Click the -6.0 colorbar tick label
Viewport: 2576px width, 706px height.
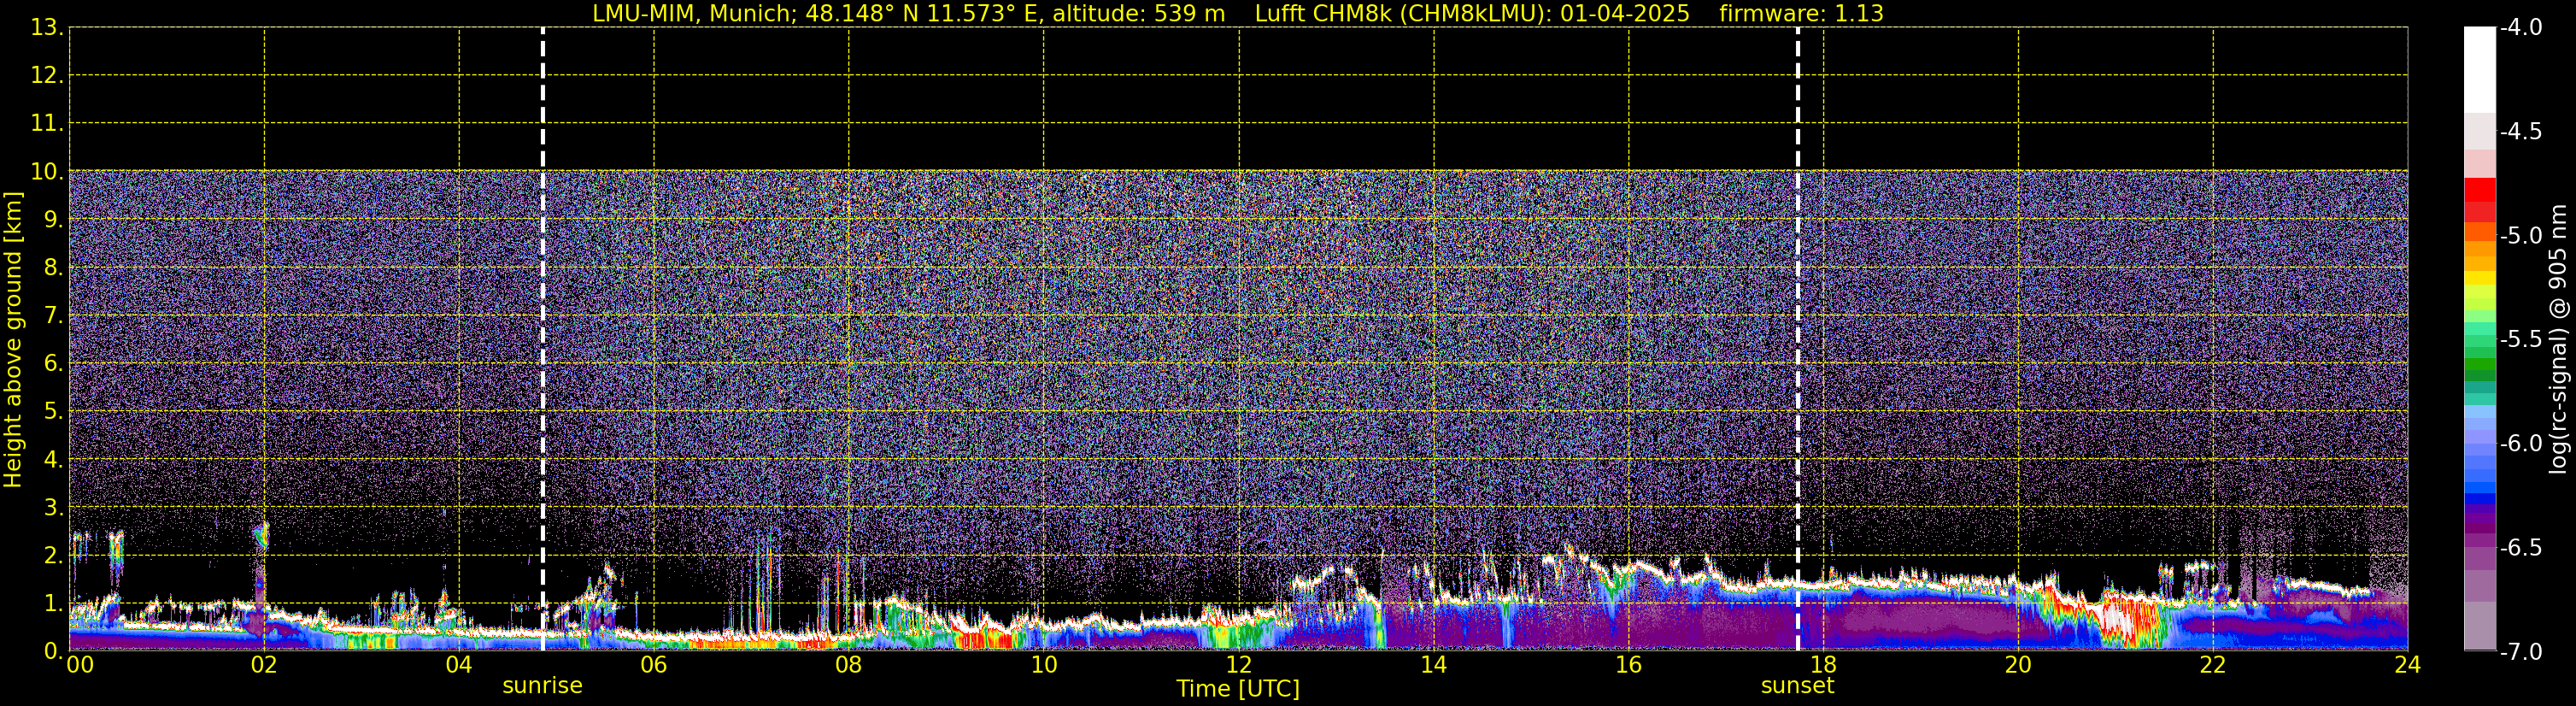click(x=2521, y=443)
